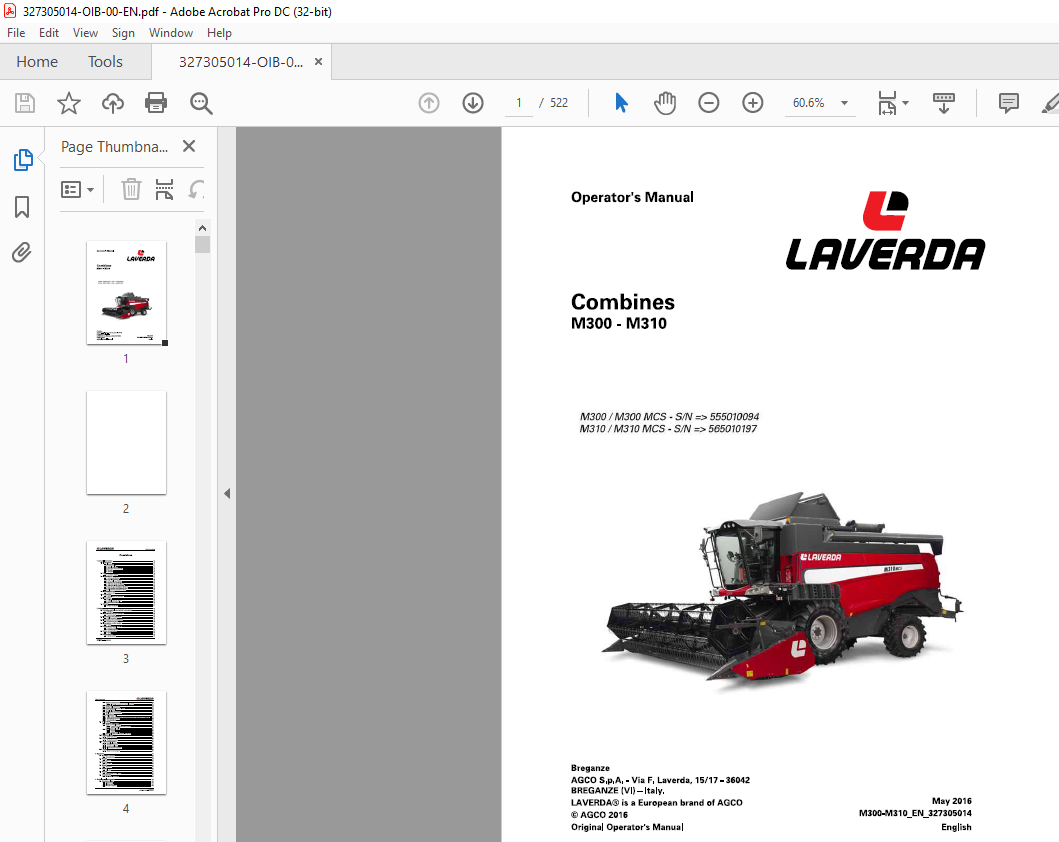This screenshot has height=842, width=1059.
Task: Click the thumbnail panel scrollbar thumb
Action: (x=202, y=244)
